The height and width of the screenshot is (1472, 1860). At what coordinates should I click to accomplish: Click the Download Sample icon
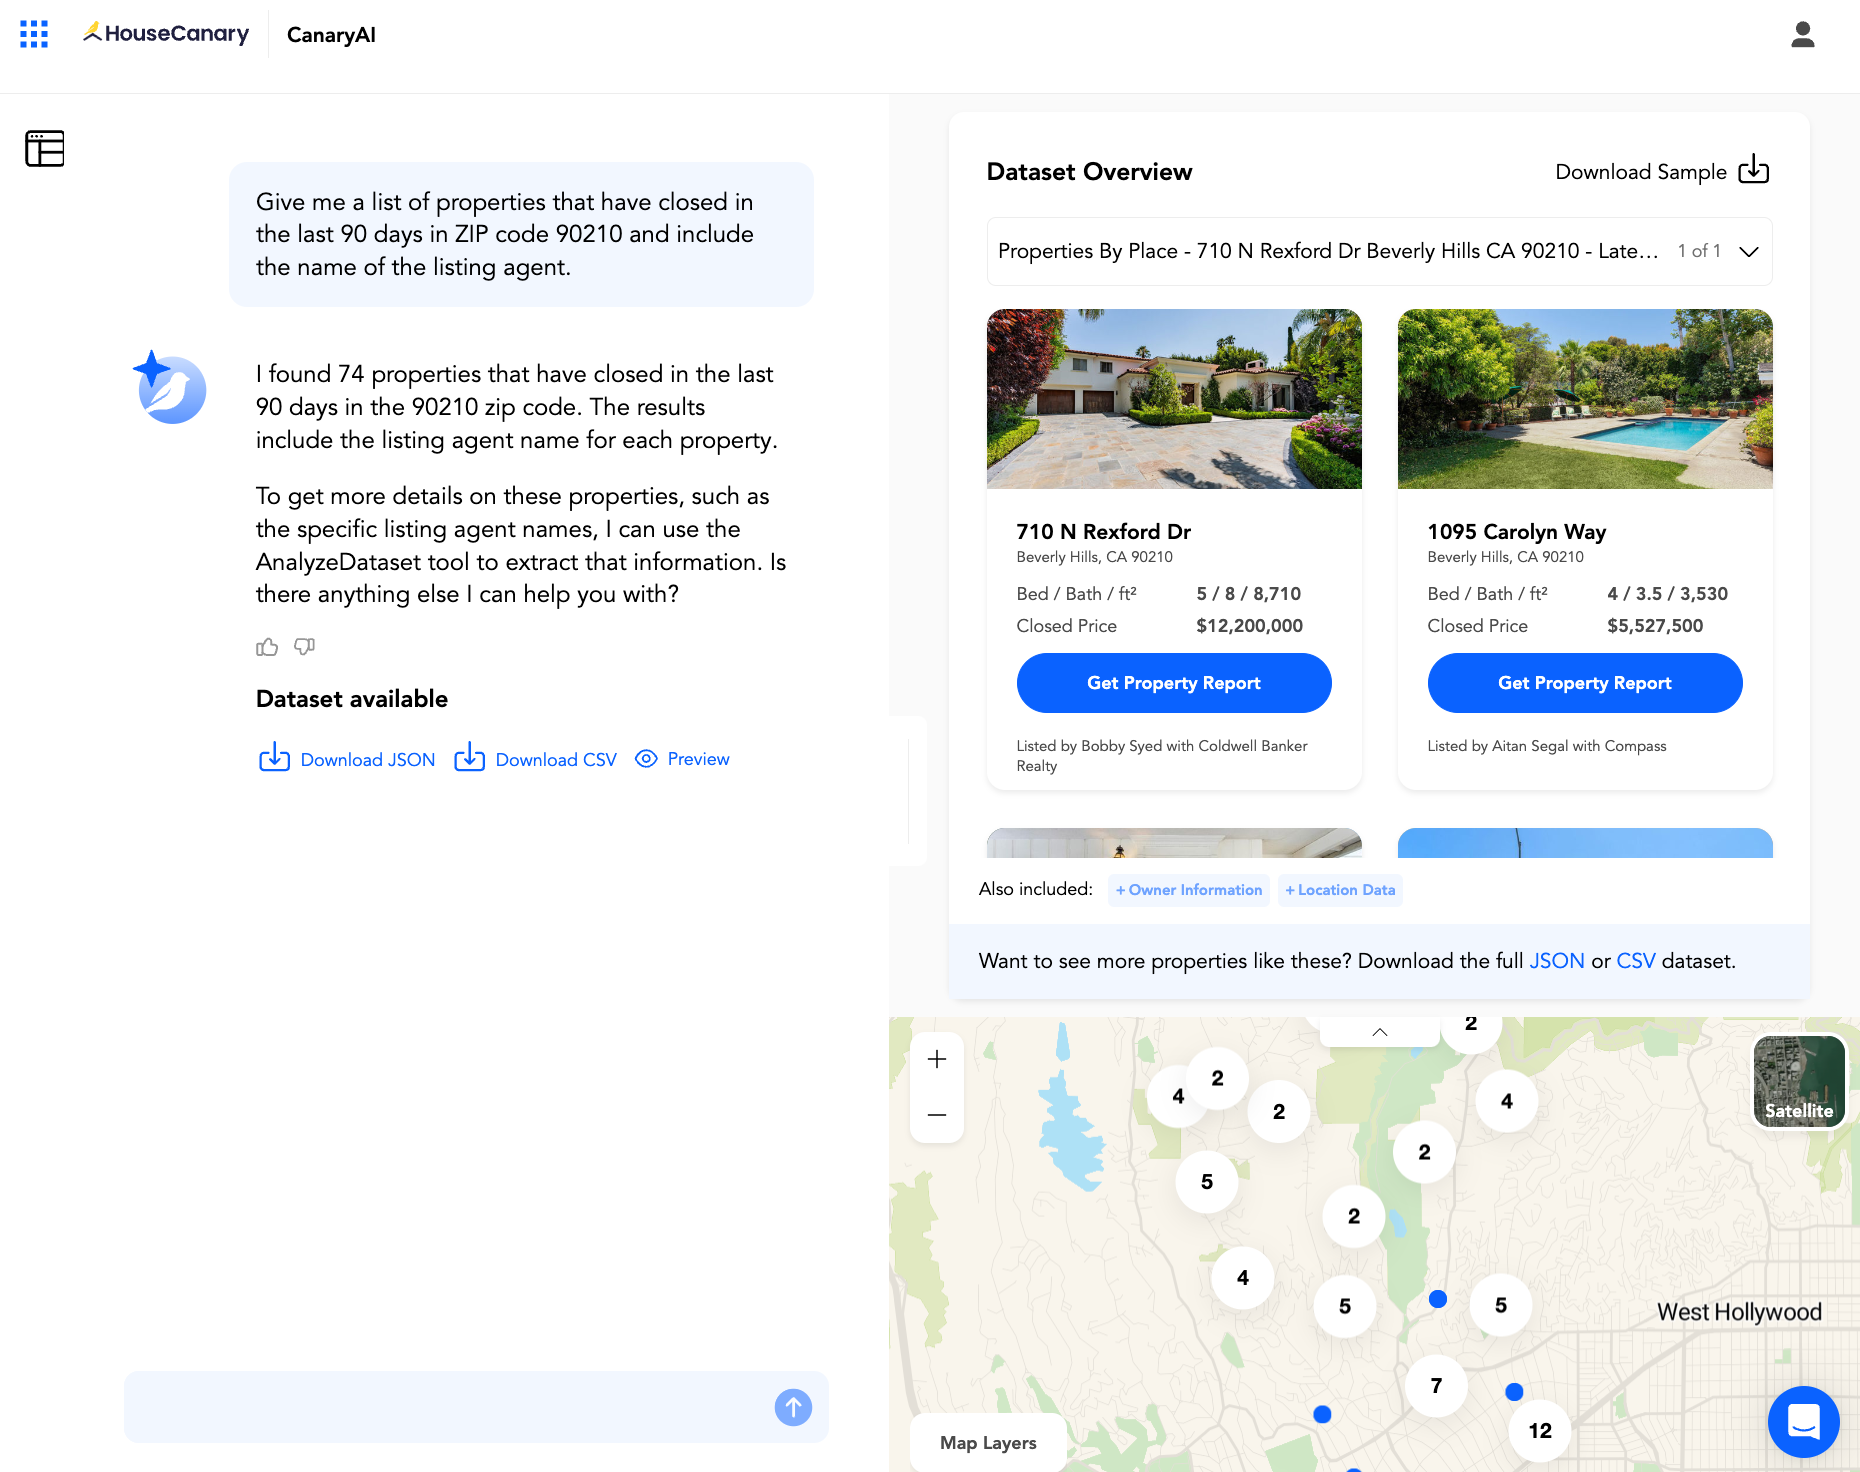[1754, 171]
